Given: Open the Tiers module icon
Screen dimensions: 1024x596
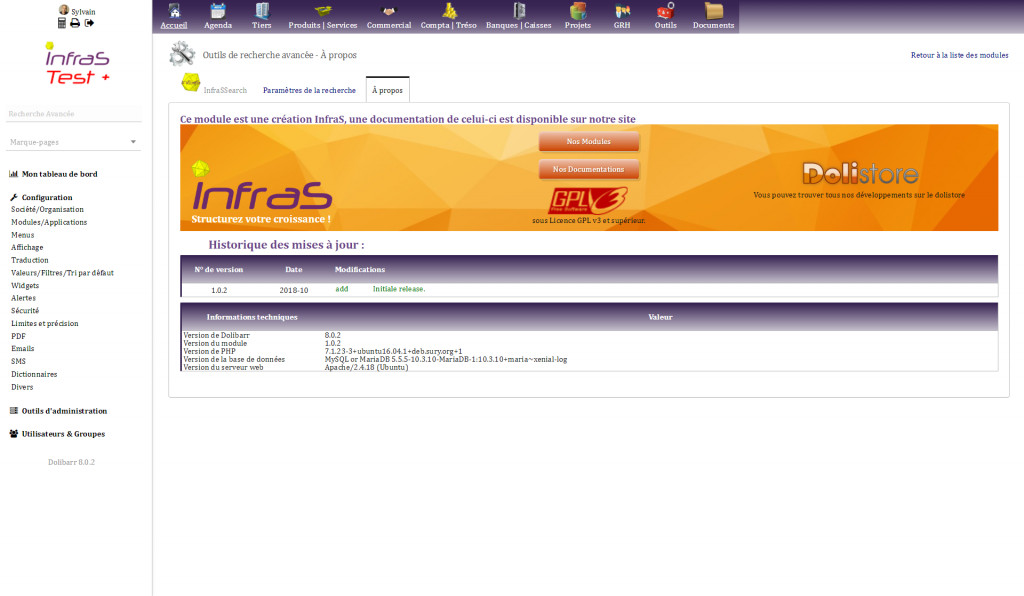Looking at the screenshot, I should click(x=261, y=10).
